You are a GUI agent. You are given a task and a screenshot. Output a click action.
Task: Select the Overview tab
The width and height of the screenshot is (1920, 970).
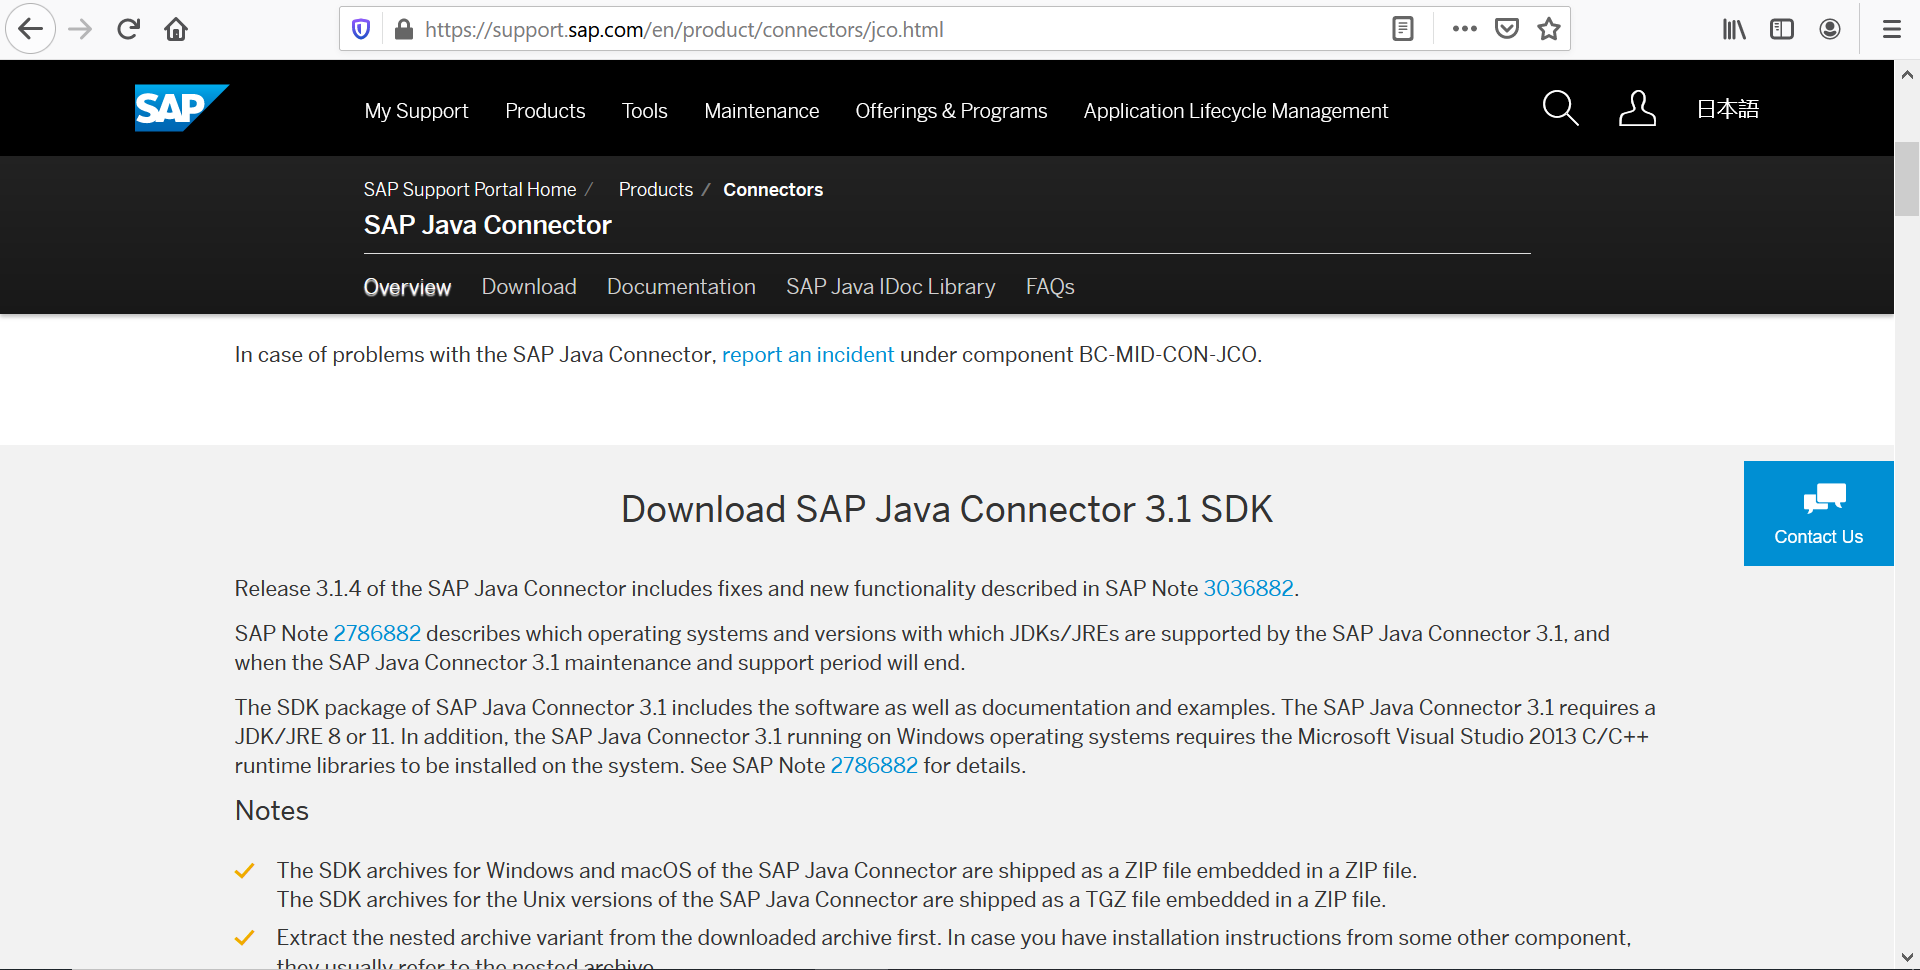coord(407,288)
